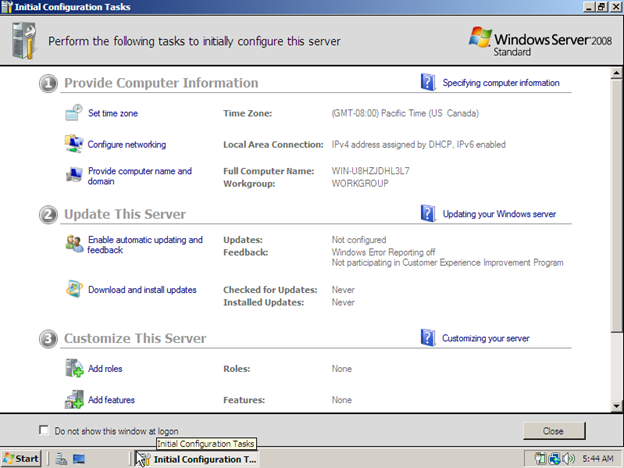The height and width of the screenshot is (468, 624).
Task: Click the WIN-U8HZJDHL3L7 computer name text
Action: tap(370, 171)
